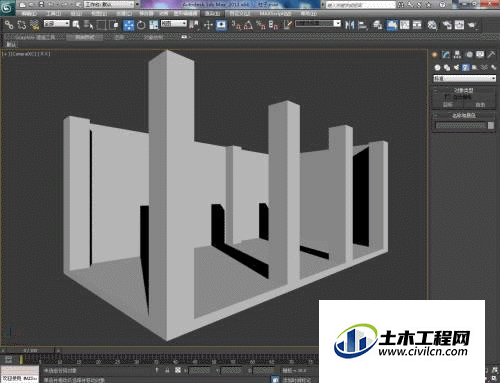The height and width of the screenshot is (383, 500).
Task: Open the Modify panel tab icon
Action: [446, 55]
